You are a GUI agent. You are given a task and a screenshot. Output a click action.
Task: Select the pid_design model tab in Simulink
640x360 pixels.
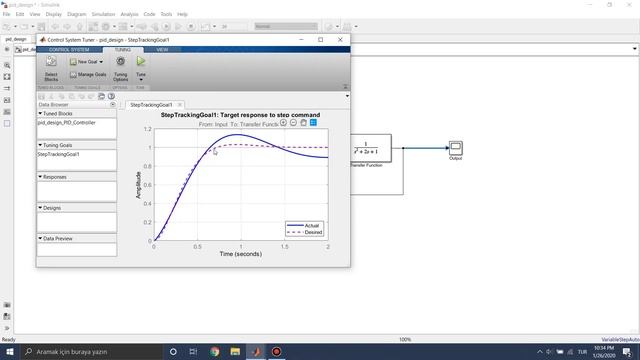(16, 39)
